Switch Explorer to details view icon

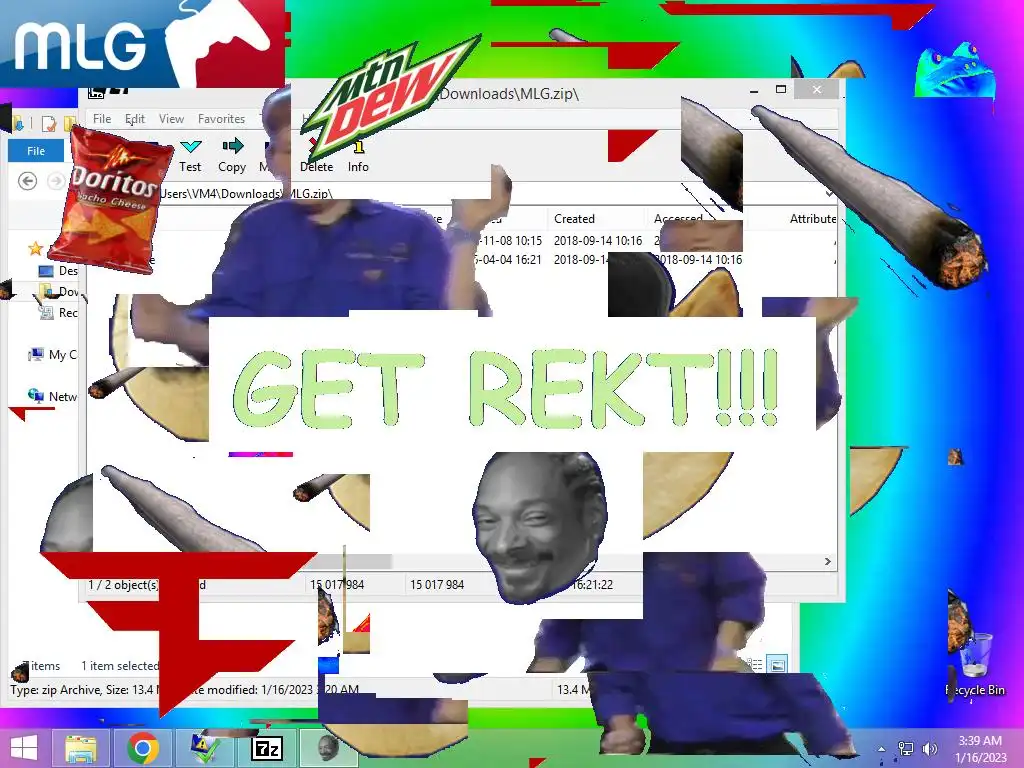755,665
